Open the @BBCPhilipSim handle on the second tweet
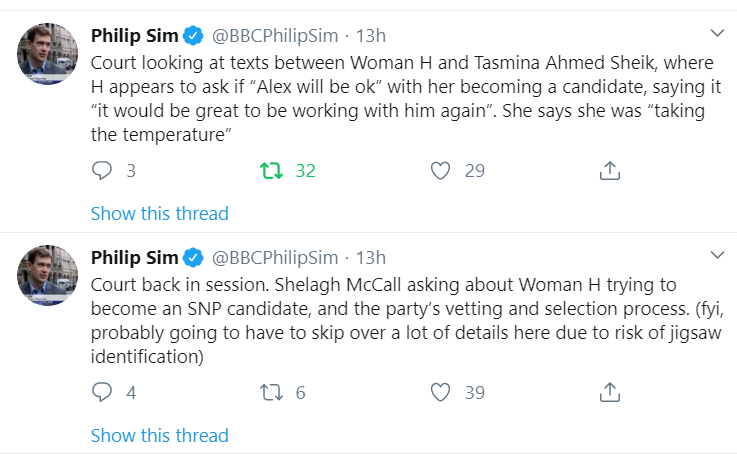The height and width of the screenshot is (454, 737). pyautogui.click(x=275, y=258)
